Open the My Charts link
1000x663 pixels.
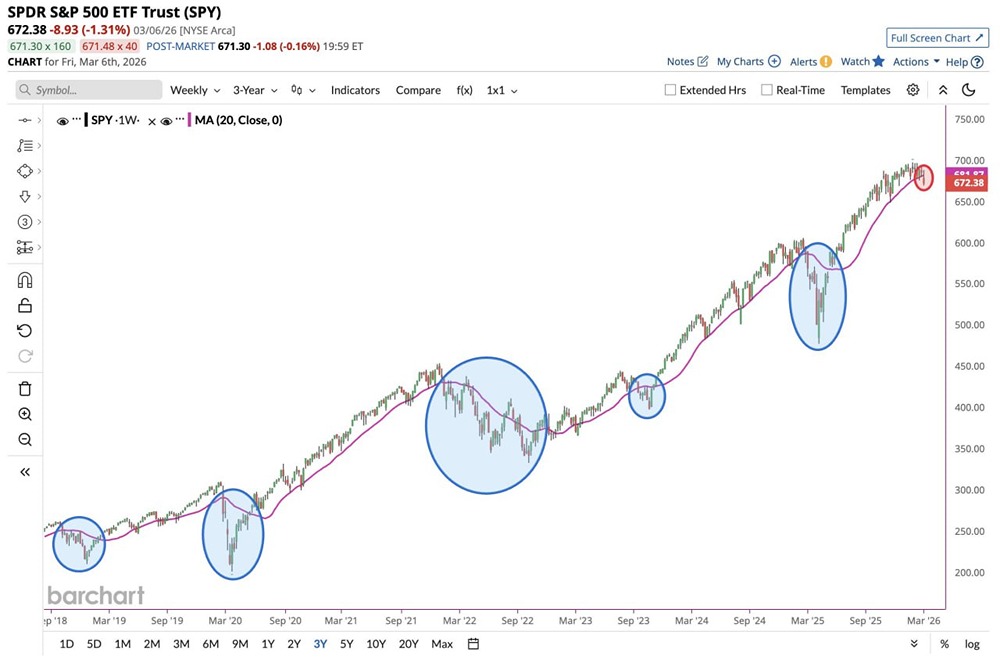coord(740,61)
